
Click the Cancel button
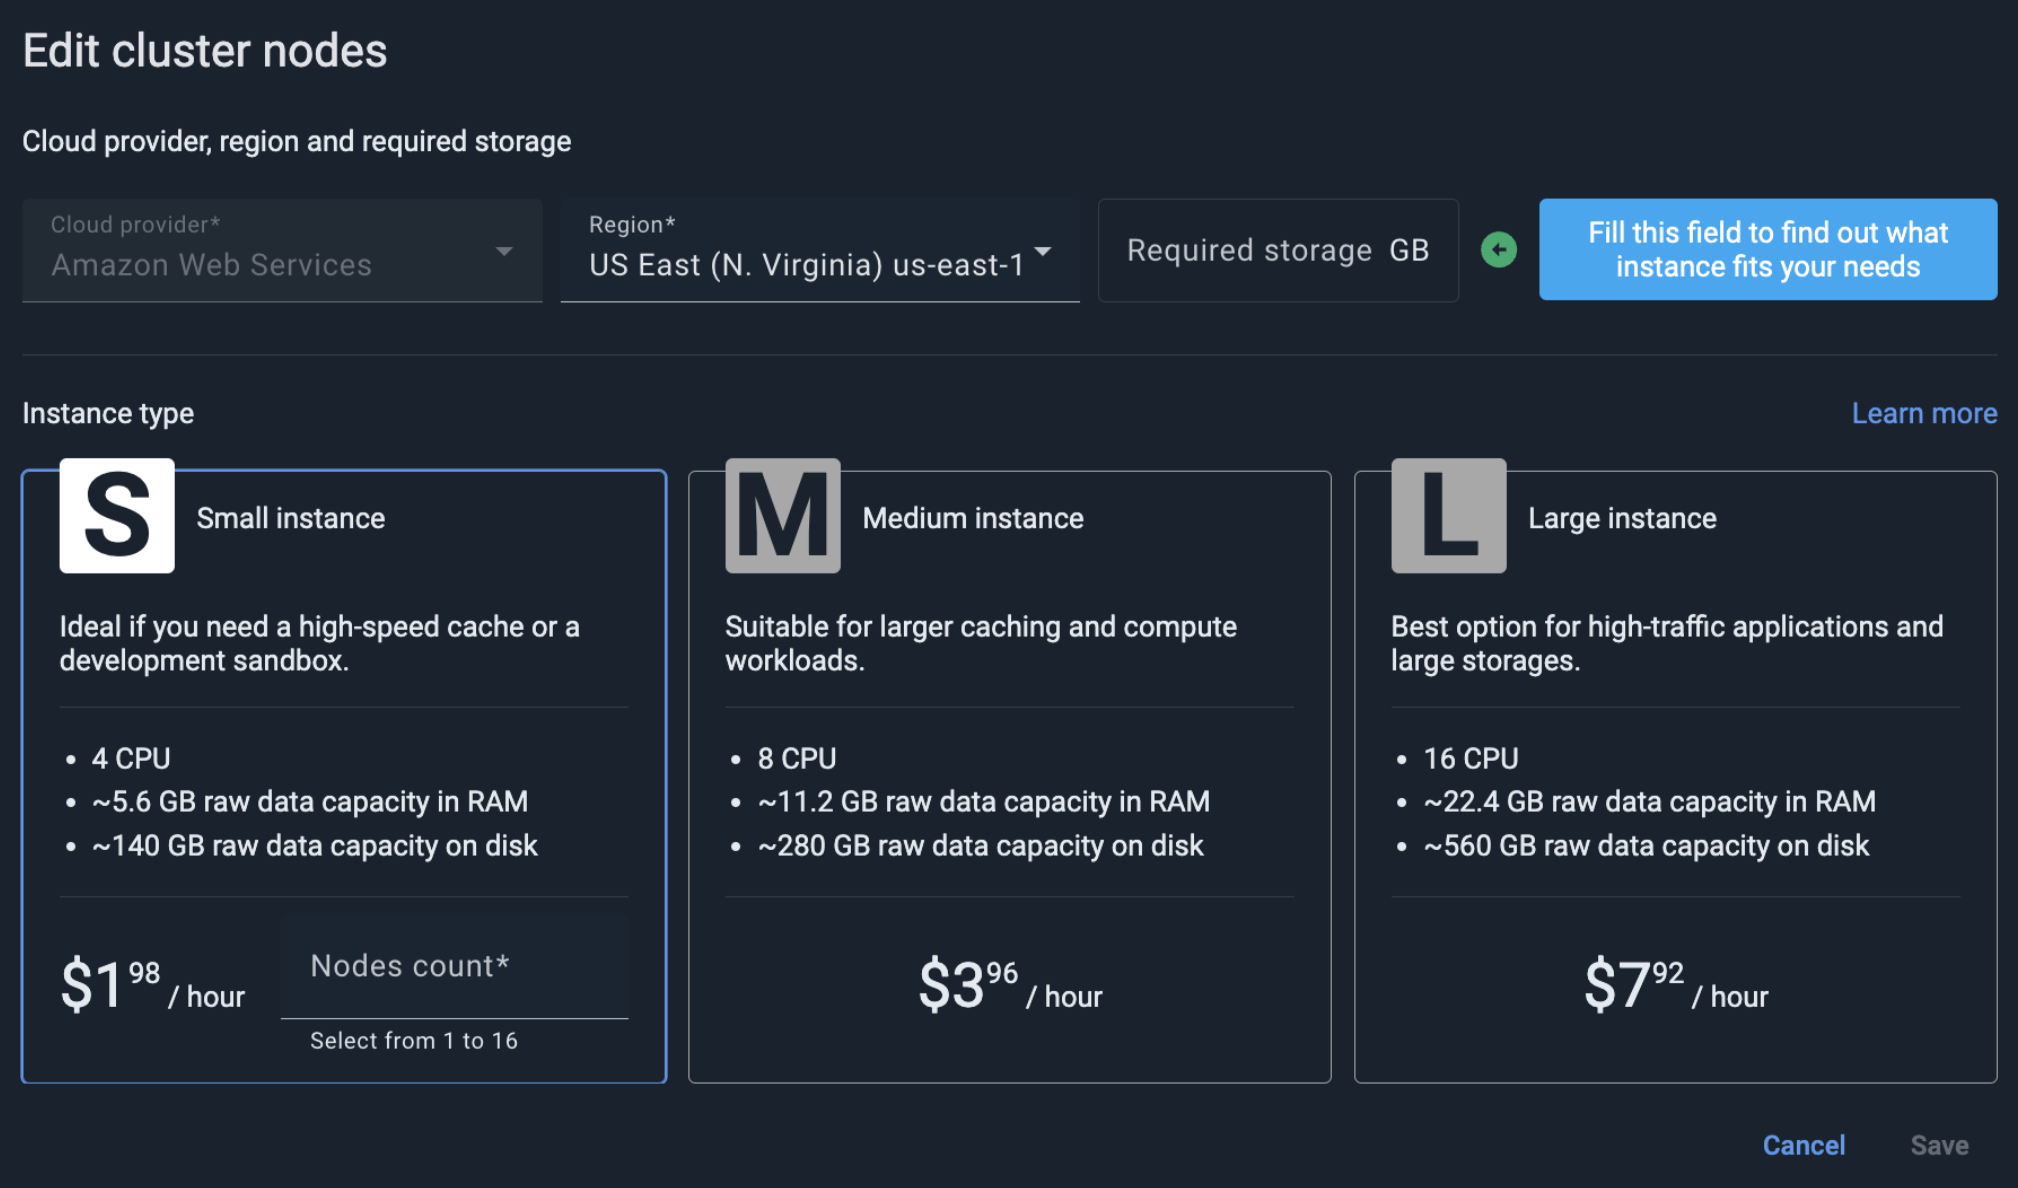point(1804,1145)
